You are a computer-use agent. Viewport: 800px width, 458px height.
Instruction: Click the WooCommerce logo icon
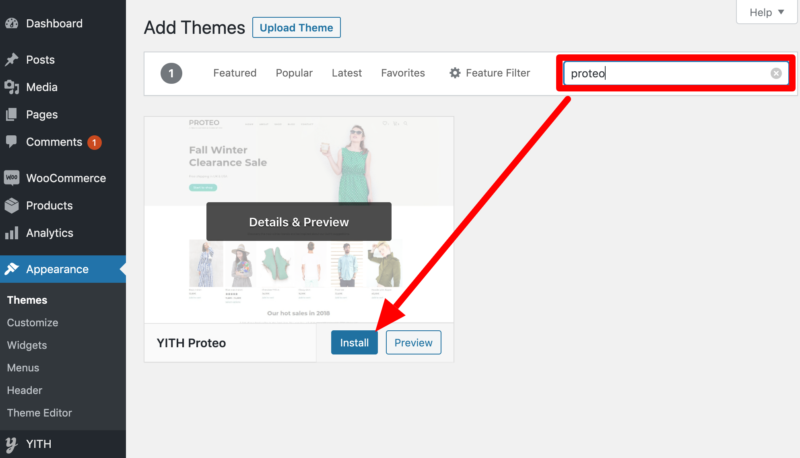(x=11, y=177)
